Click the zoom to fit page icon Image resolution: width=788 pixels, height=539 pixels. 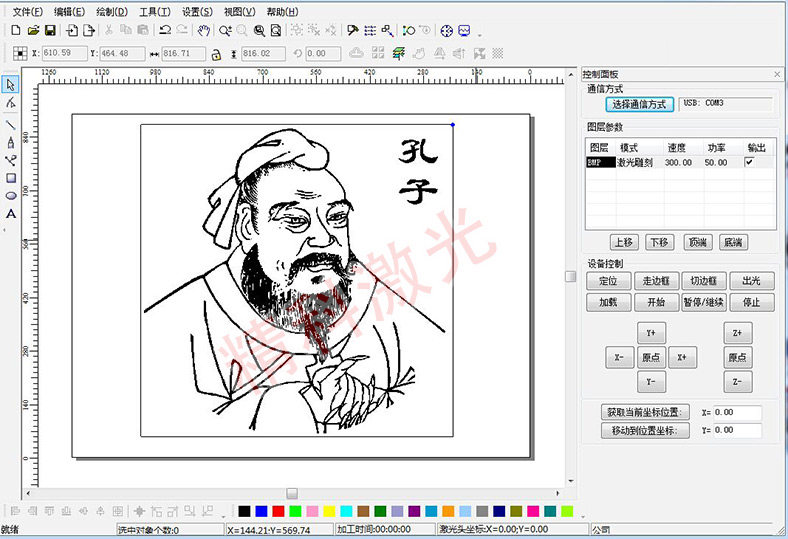click(x=276, y=31)
